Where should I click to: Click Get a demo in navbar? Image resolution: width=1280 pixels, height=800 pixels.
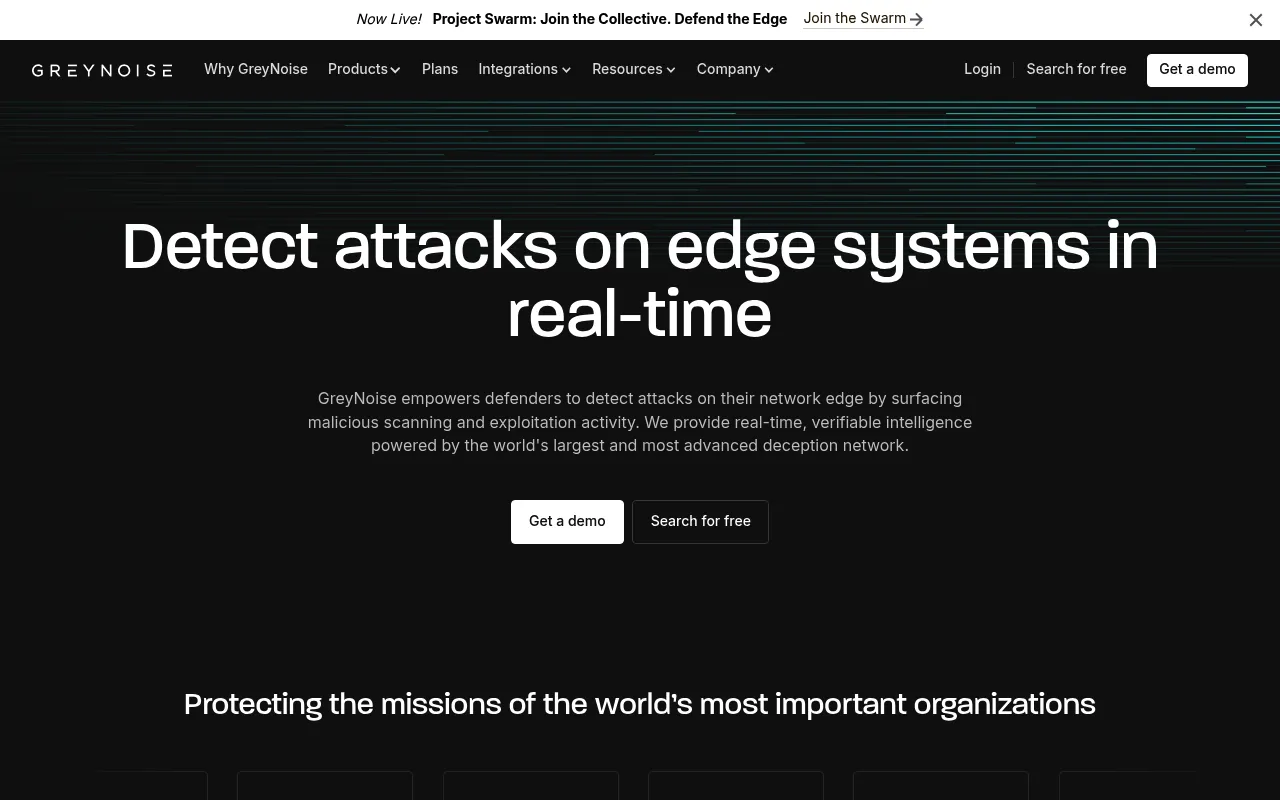coord(1197,70)
